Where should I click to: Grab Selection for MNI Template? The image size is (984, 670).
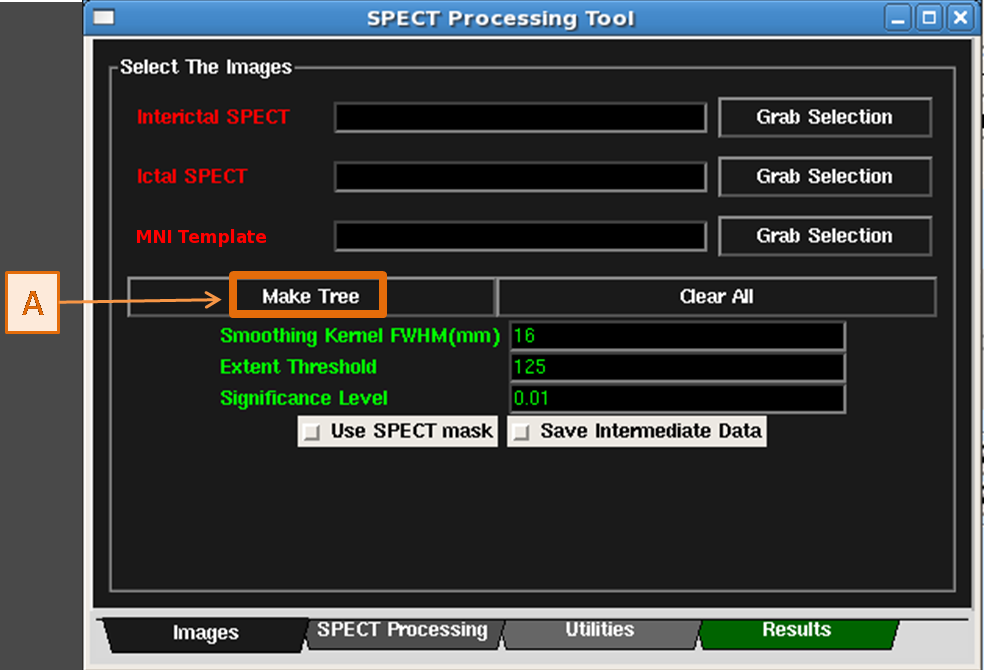point(824,237)
